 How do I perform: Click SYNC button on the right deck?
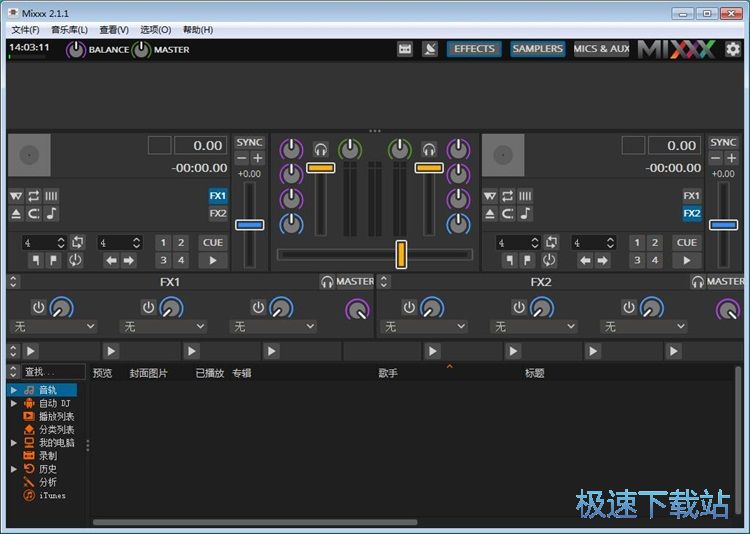click(x=723, y=143)
